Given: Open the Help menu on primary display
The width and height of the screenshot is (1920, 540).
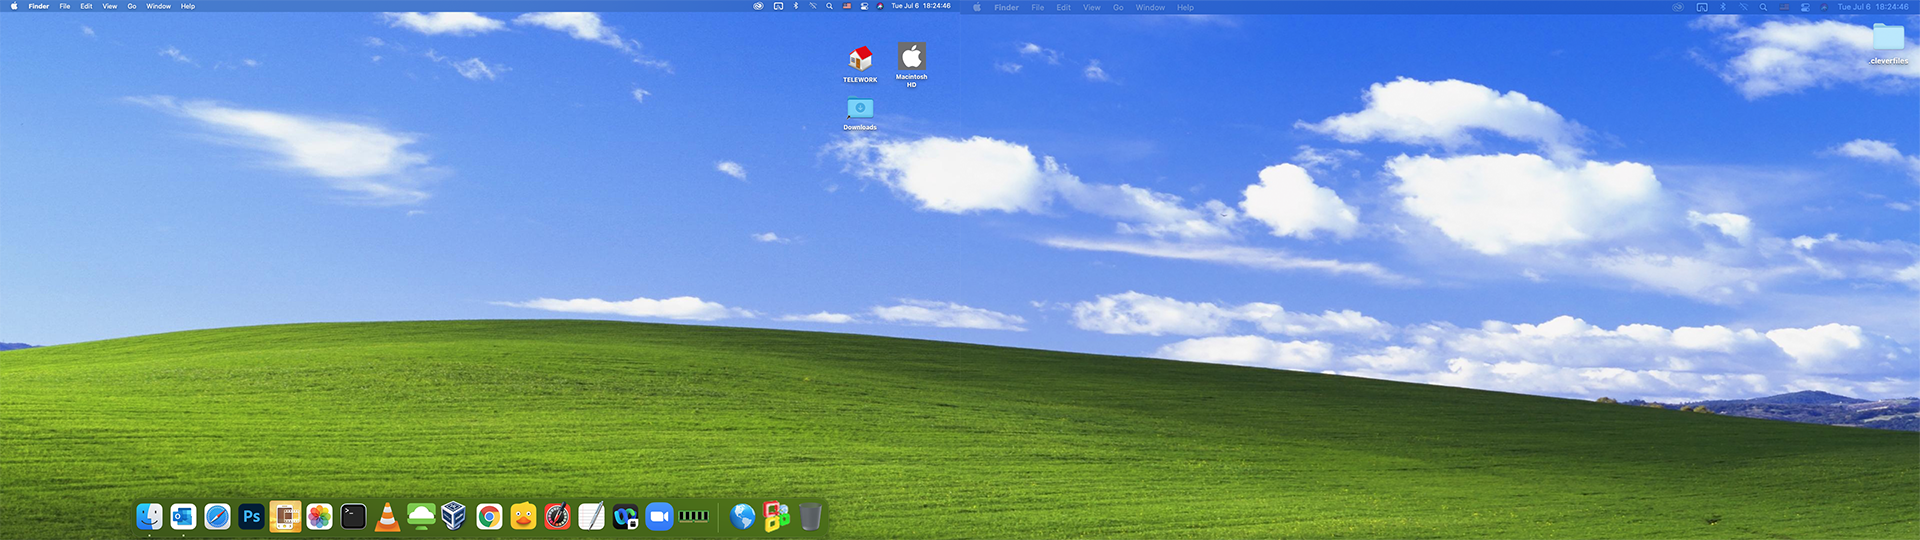Looking at the screenshot, I should 188,6.
